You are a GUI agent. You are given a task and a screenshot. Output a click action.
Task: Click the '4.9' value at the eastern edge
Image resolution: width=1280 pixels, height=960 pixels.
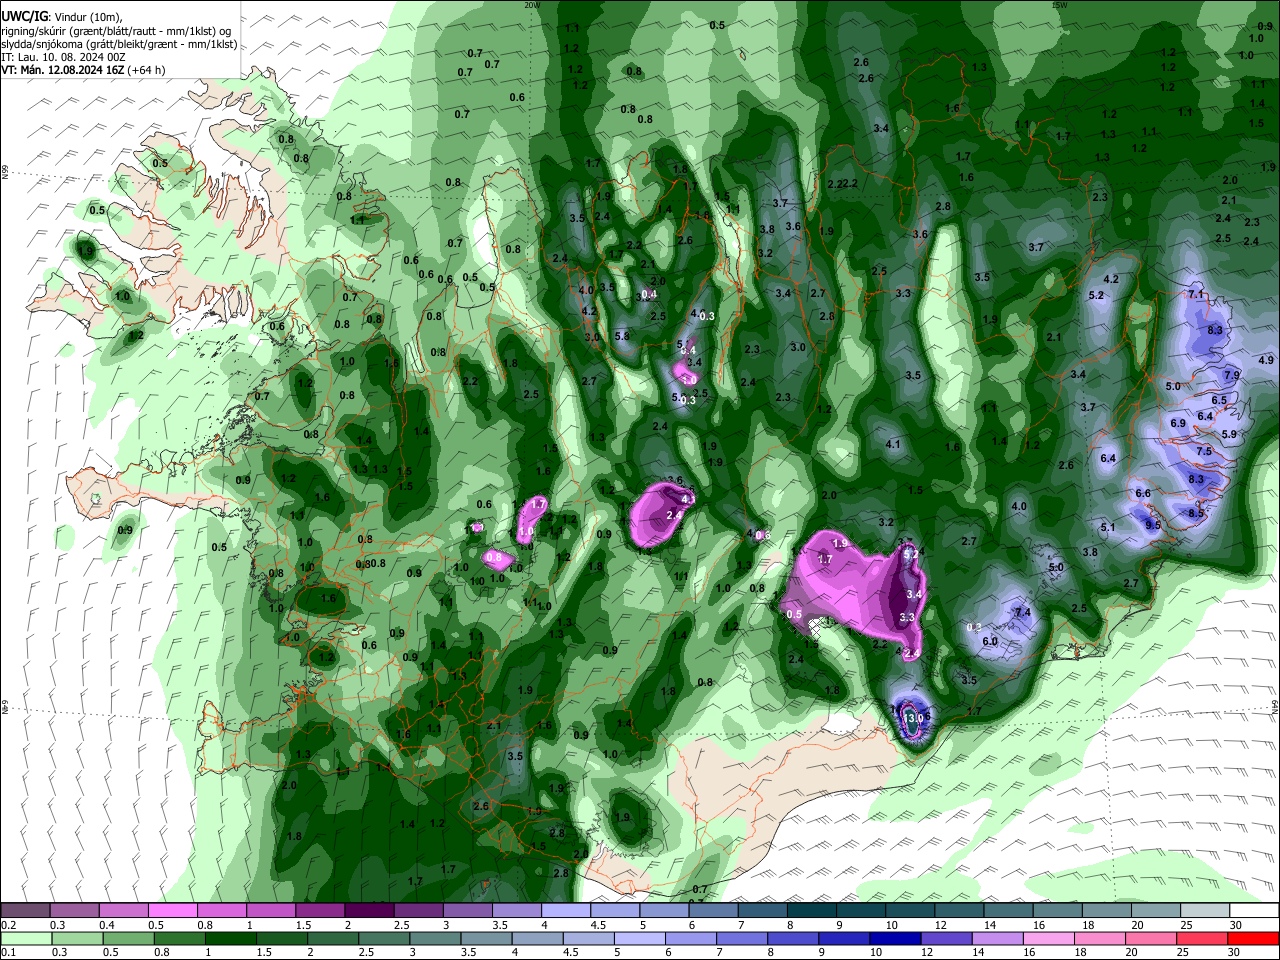[x=1266, y=360]
